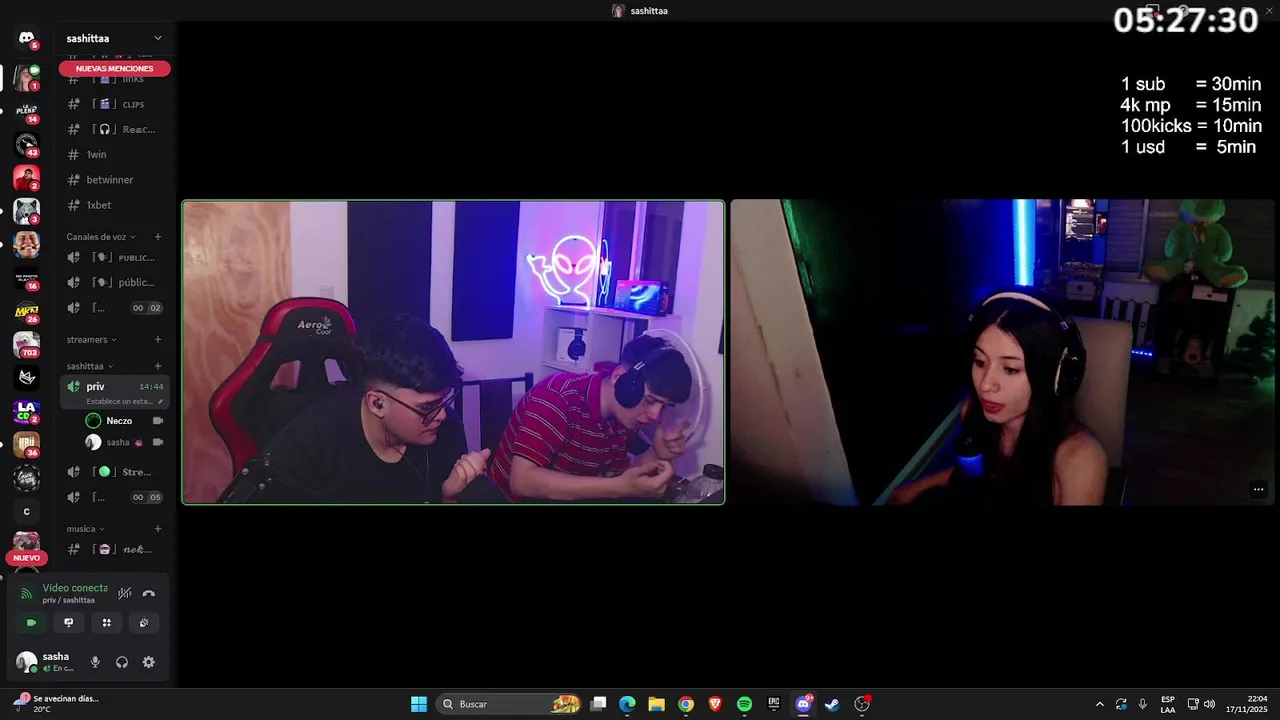The image size is (1280, 720).
Task: Toggle noise suppression icon in voice panel
Action: 125,593
